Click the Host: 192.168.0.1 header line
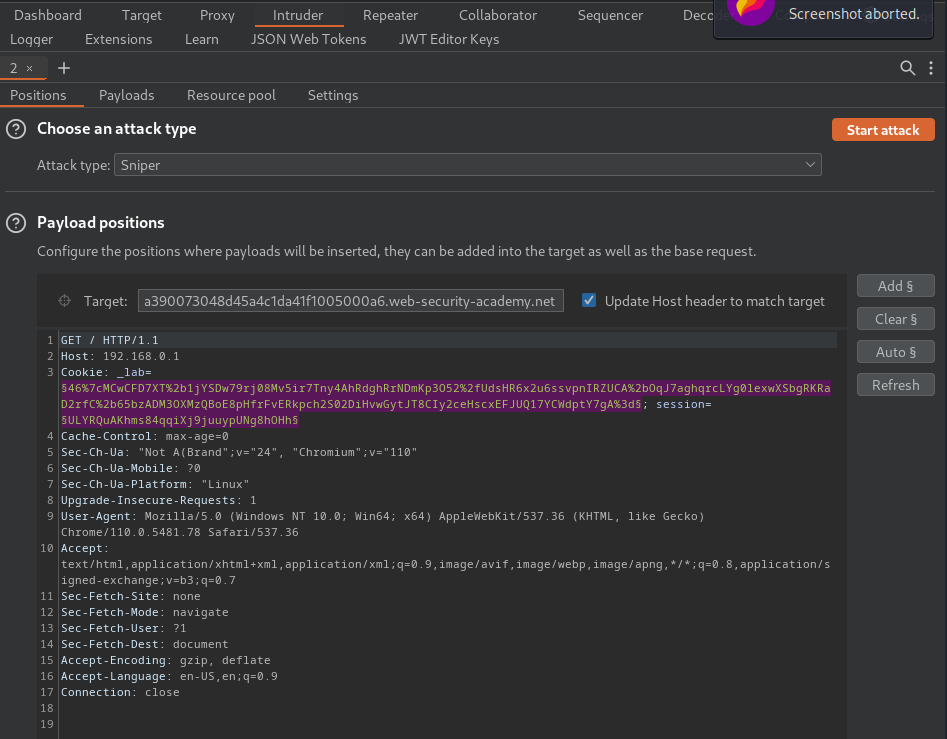The width and height of the screenshot is (947, 739). pos(120,356)
